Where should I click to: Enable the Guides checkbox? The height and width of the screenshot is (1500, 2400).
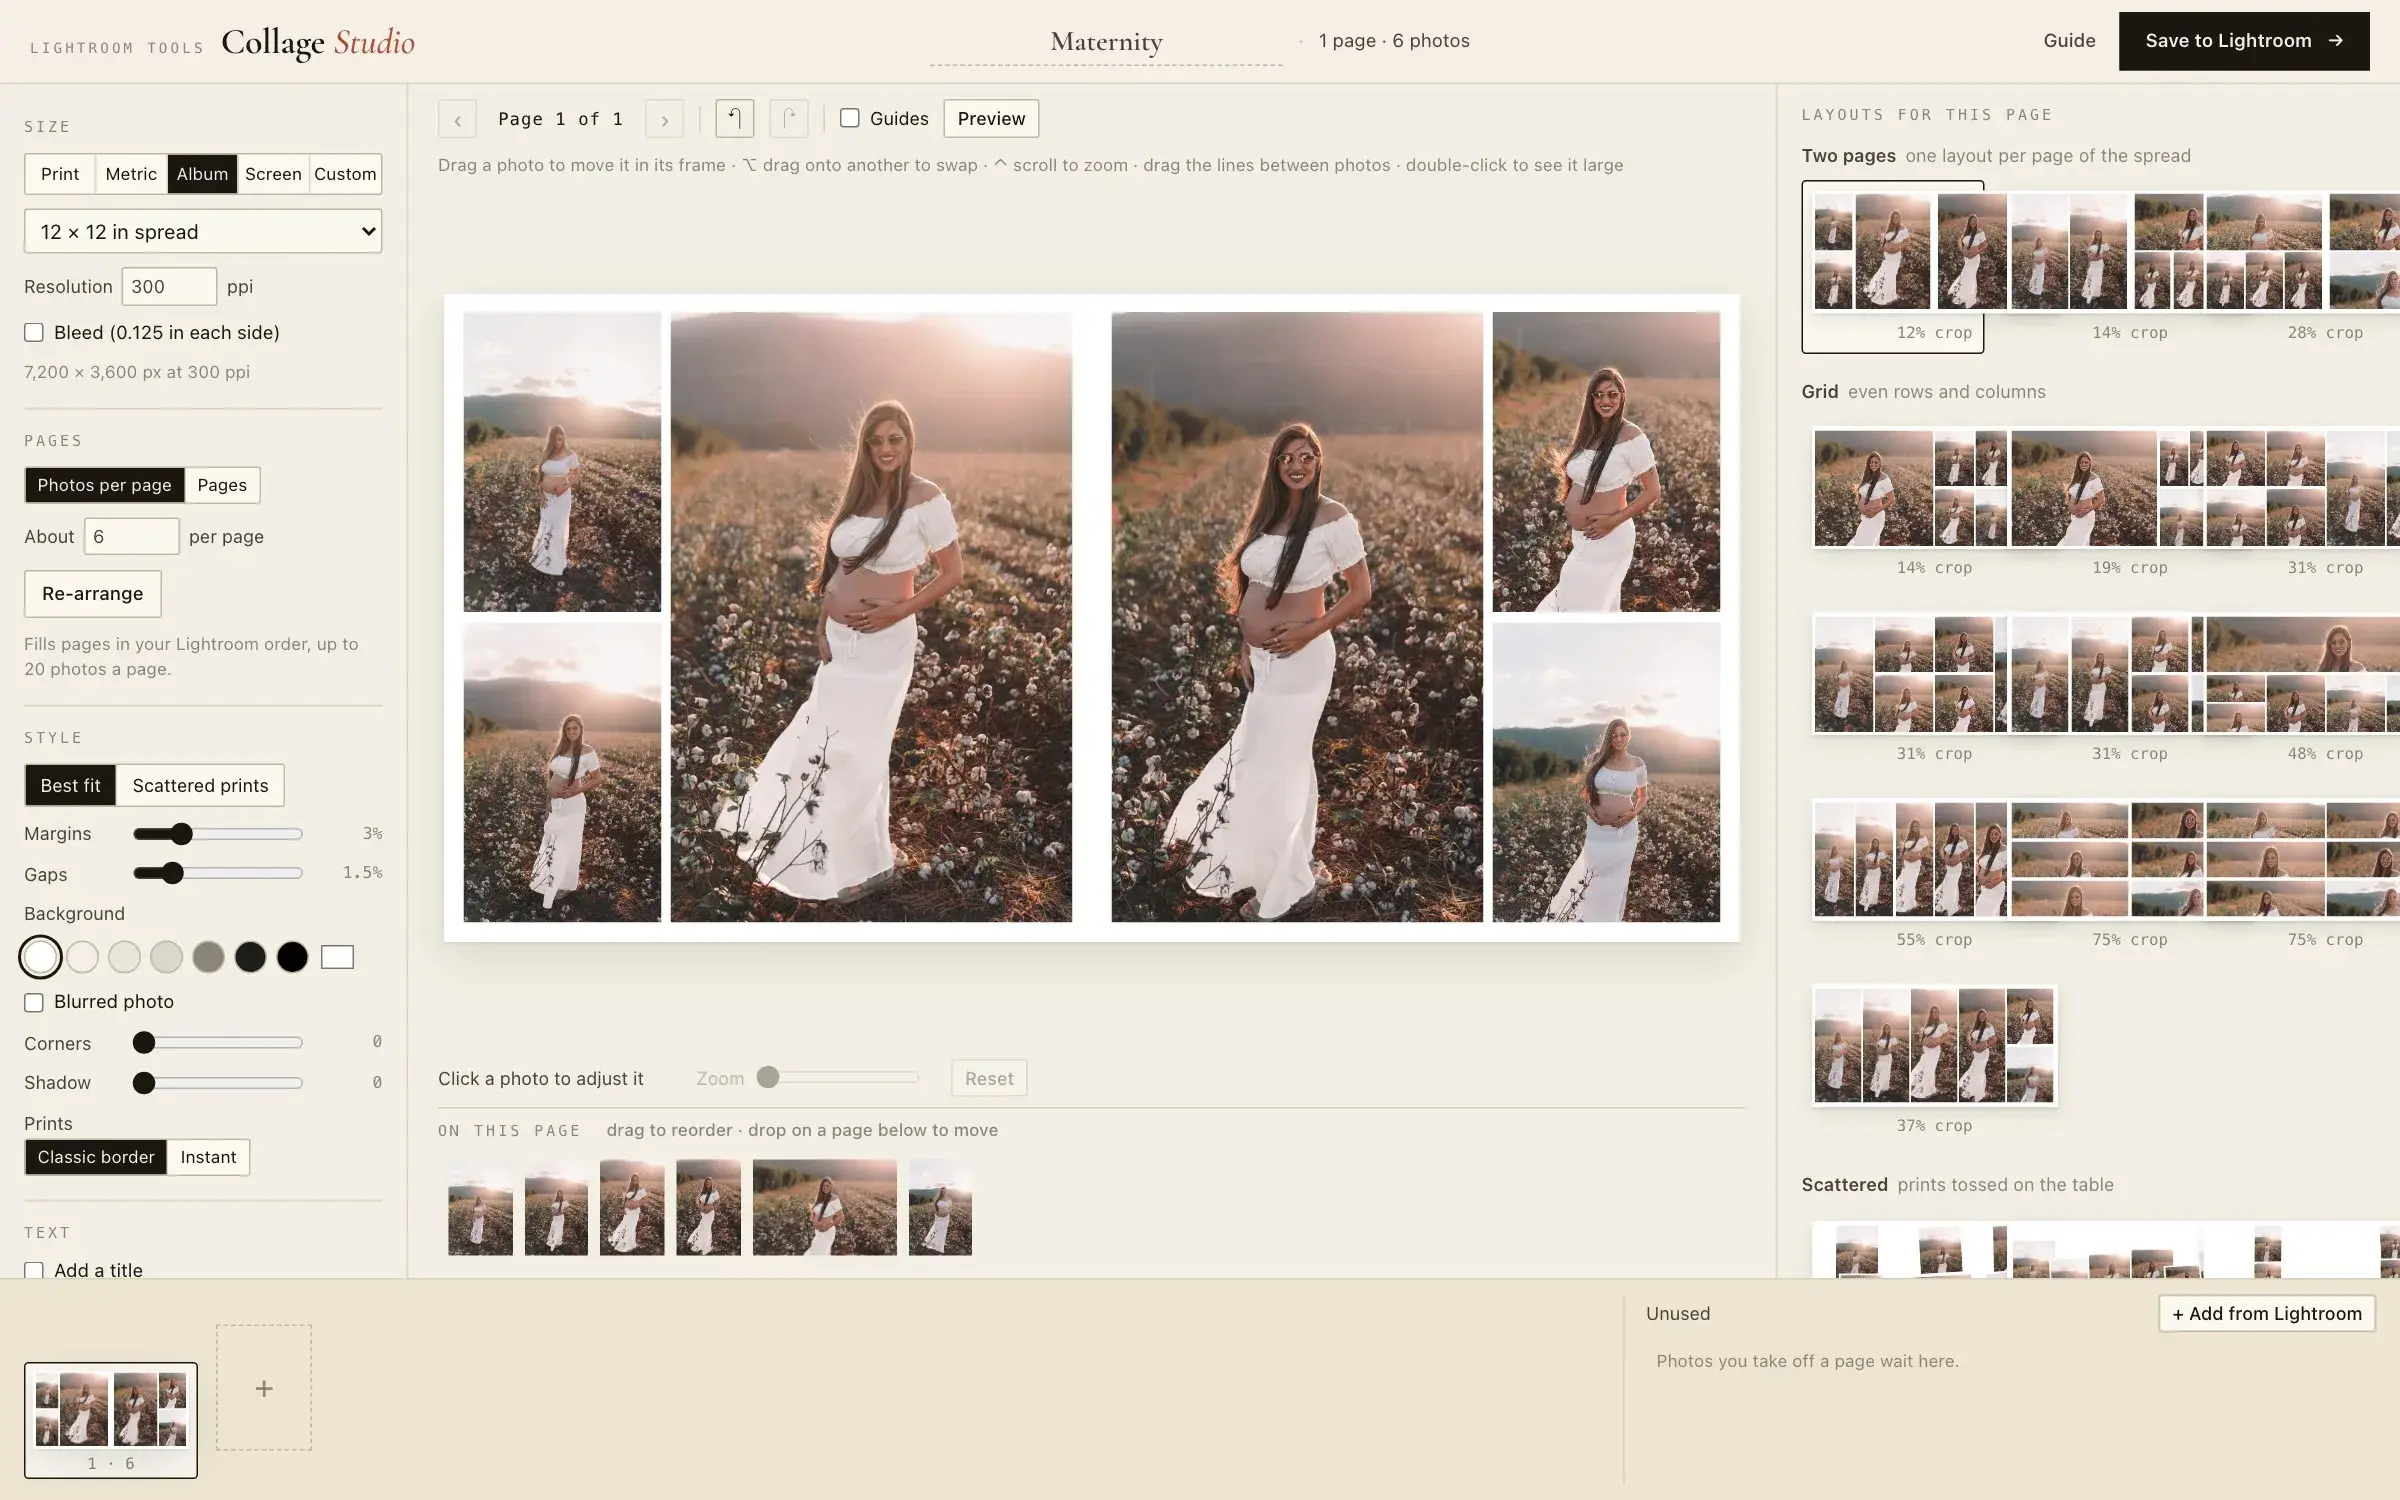[x=849, y=118]
